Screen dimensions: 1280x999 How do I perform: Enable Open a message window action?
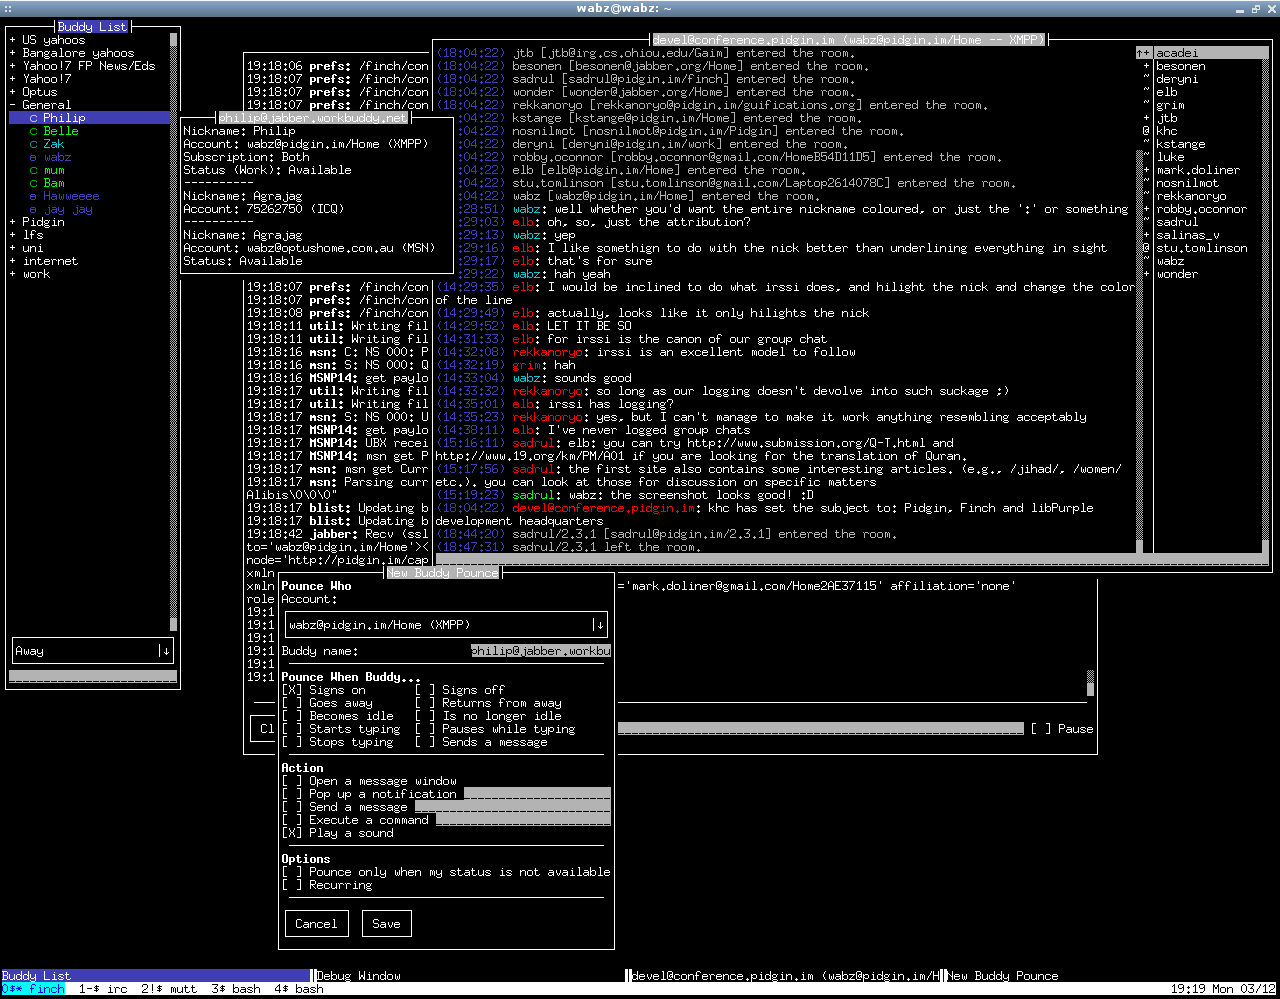(292, 781)
